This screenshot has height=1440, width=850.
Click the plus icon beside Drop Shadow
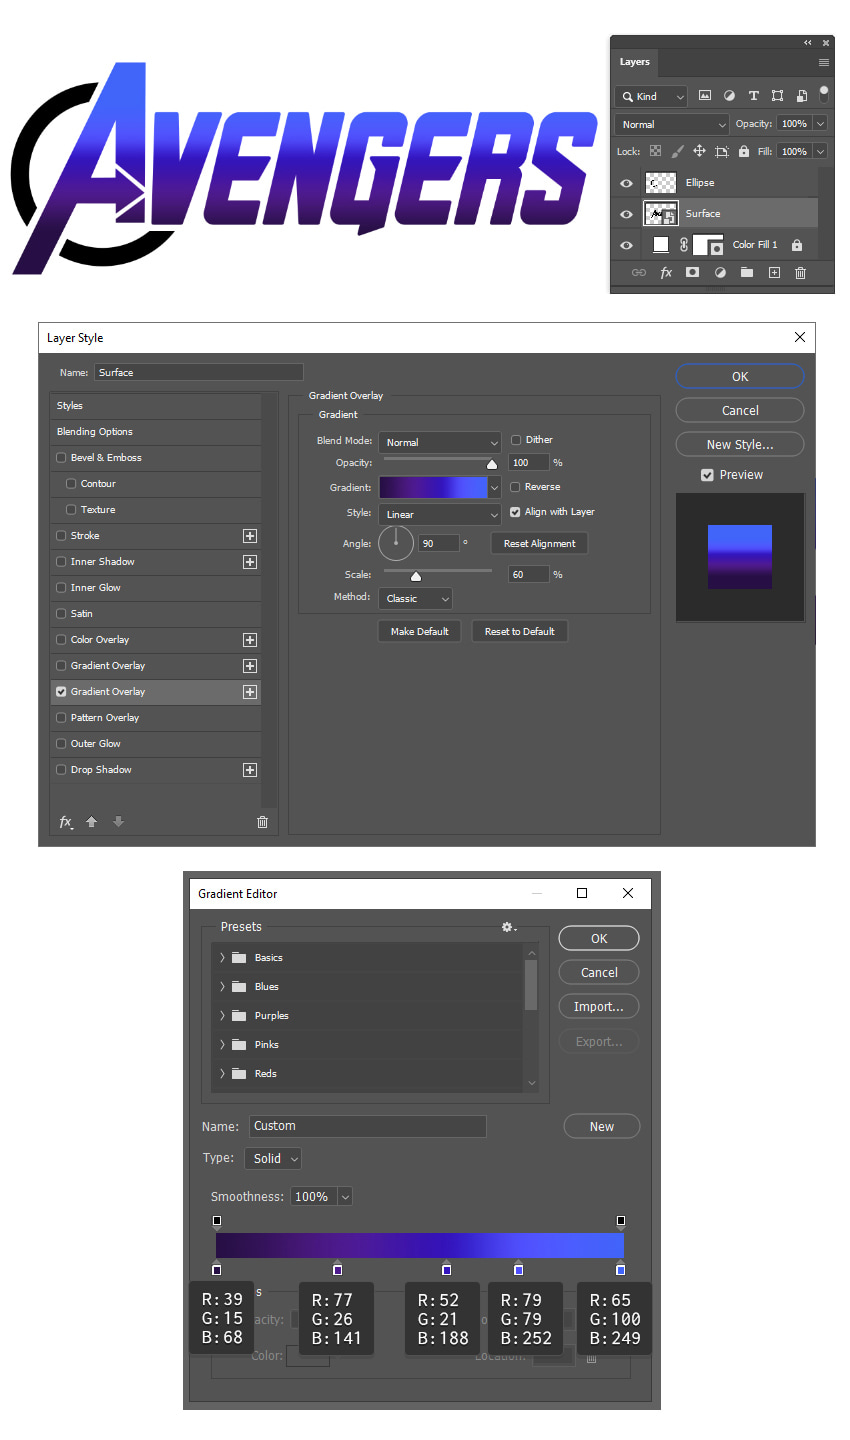pos(250,770)
